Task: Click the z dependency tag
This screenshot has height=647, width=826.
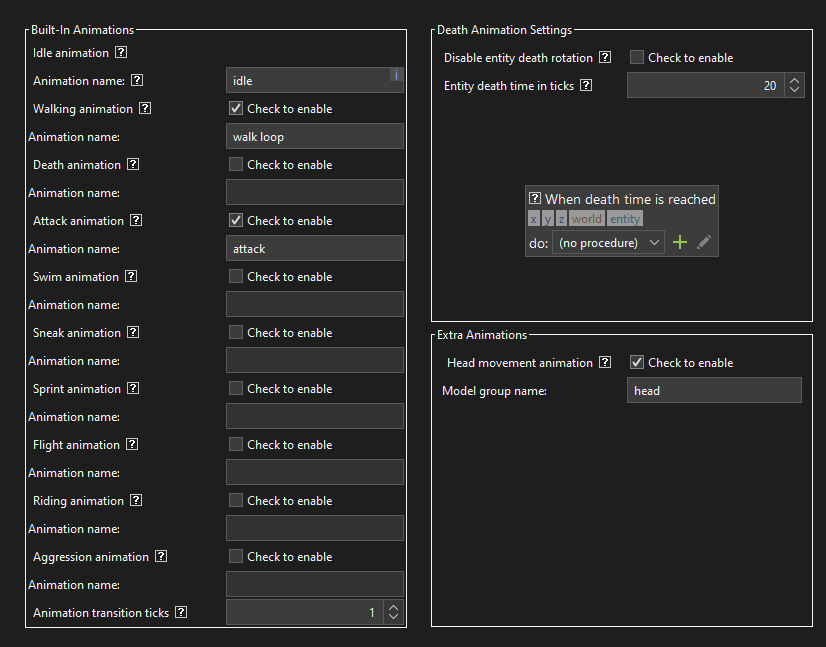Action: pyautogui.click(x=562, y=219)
